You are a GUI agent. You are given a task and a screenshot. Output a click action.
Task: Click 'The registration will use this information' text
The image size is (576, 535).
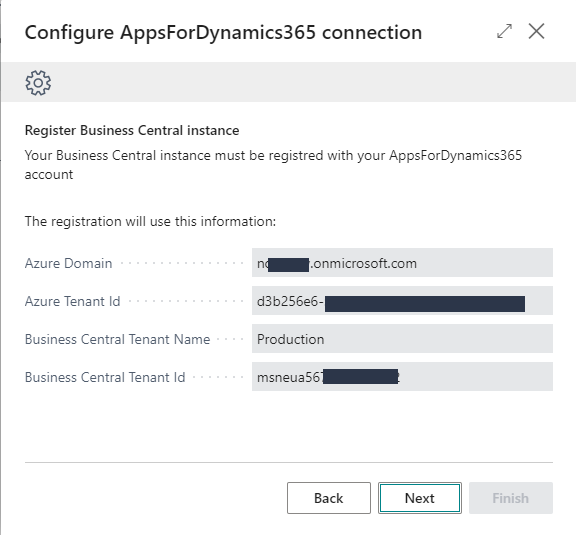pyautogui.click(x=150, y=221)
